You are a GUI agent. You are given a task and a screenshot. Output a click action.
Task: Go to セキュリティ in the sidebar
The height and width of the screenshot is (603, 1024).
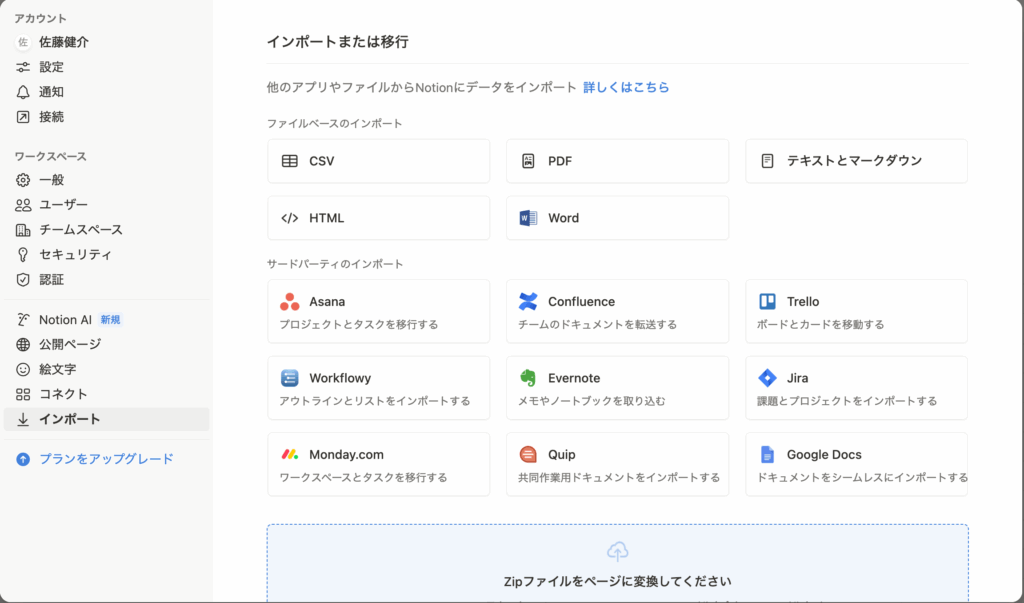[75, 255]
